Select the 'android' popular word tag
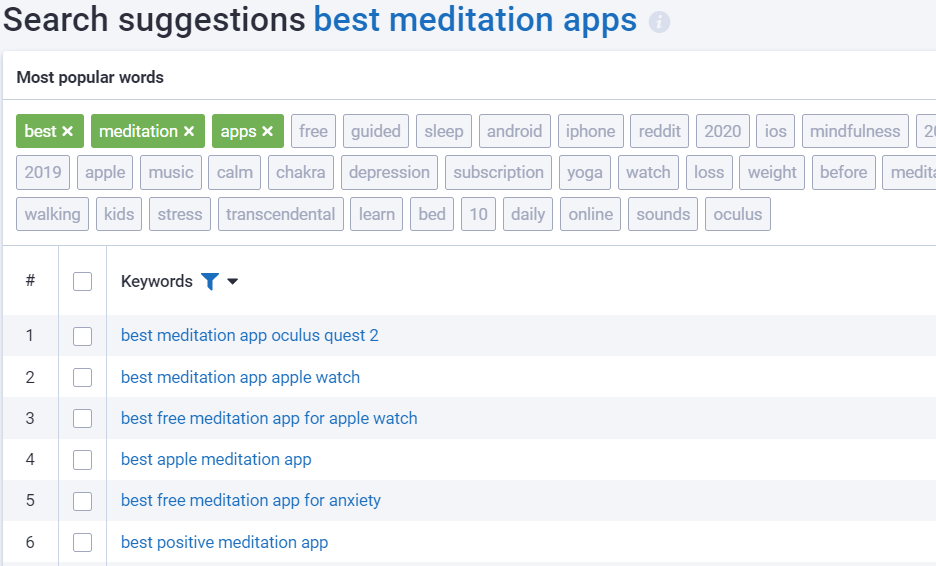Viewport: 936px width, 566px height. (514, 131)
